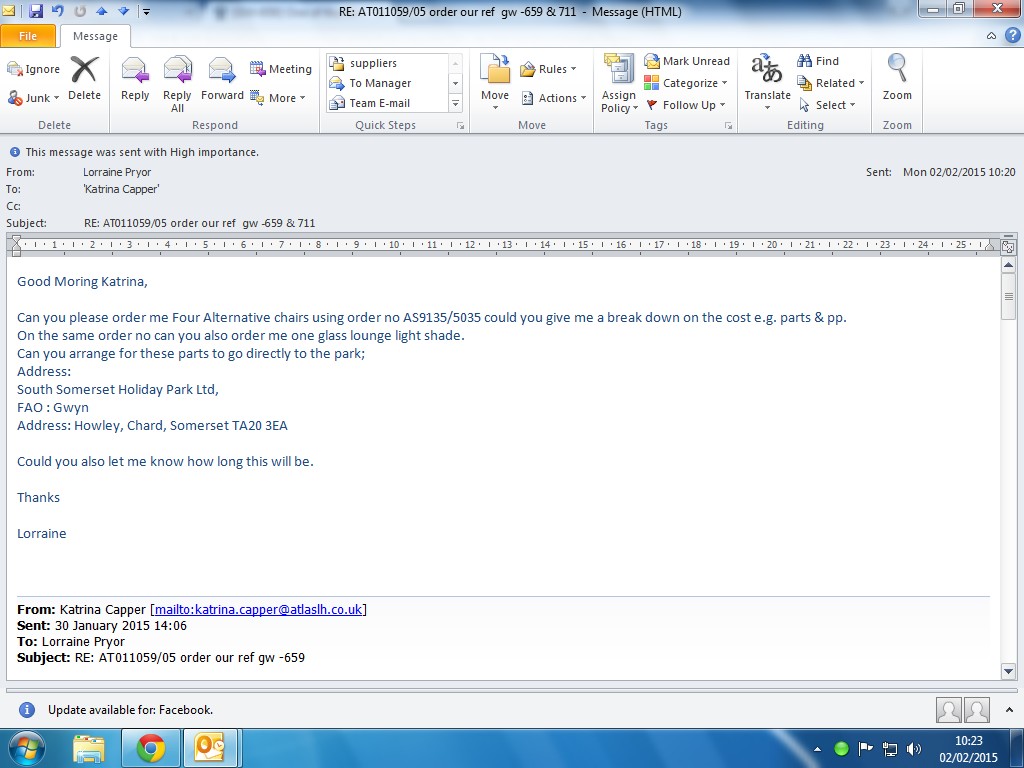
Task: Click the Outlook taskbar button
Action: (x=210, y=749)
